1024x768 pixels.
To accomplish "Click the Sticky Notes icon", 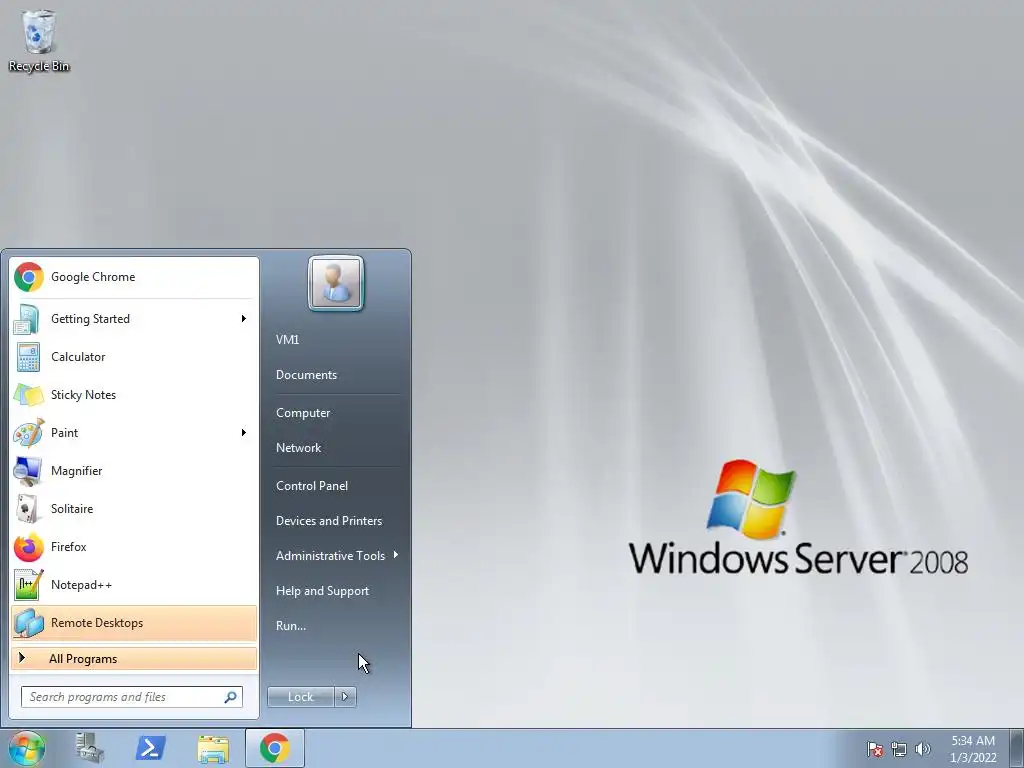I will [x=29, y=394].
